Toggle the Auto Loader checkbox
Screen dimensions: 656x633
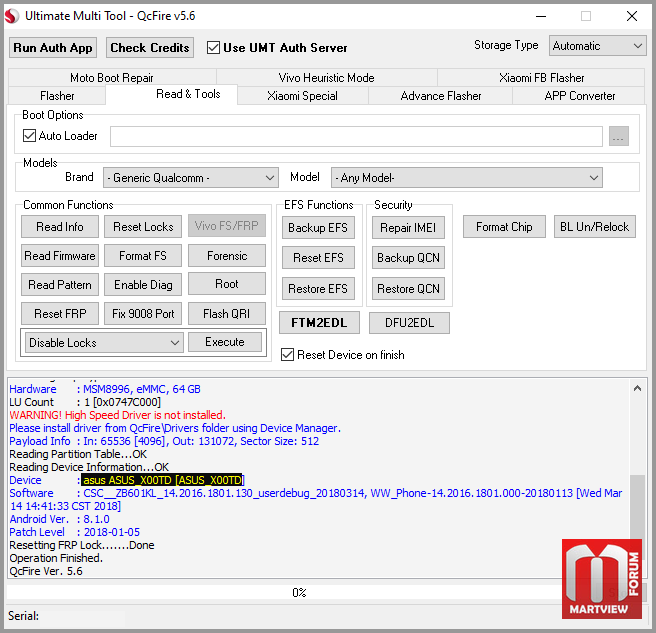click(30, 136)
